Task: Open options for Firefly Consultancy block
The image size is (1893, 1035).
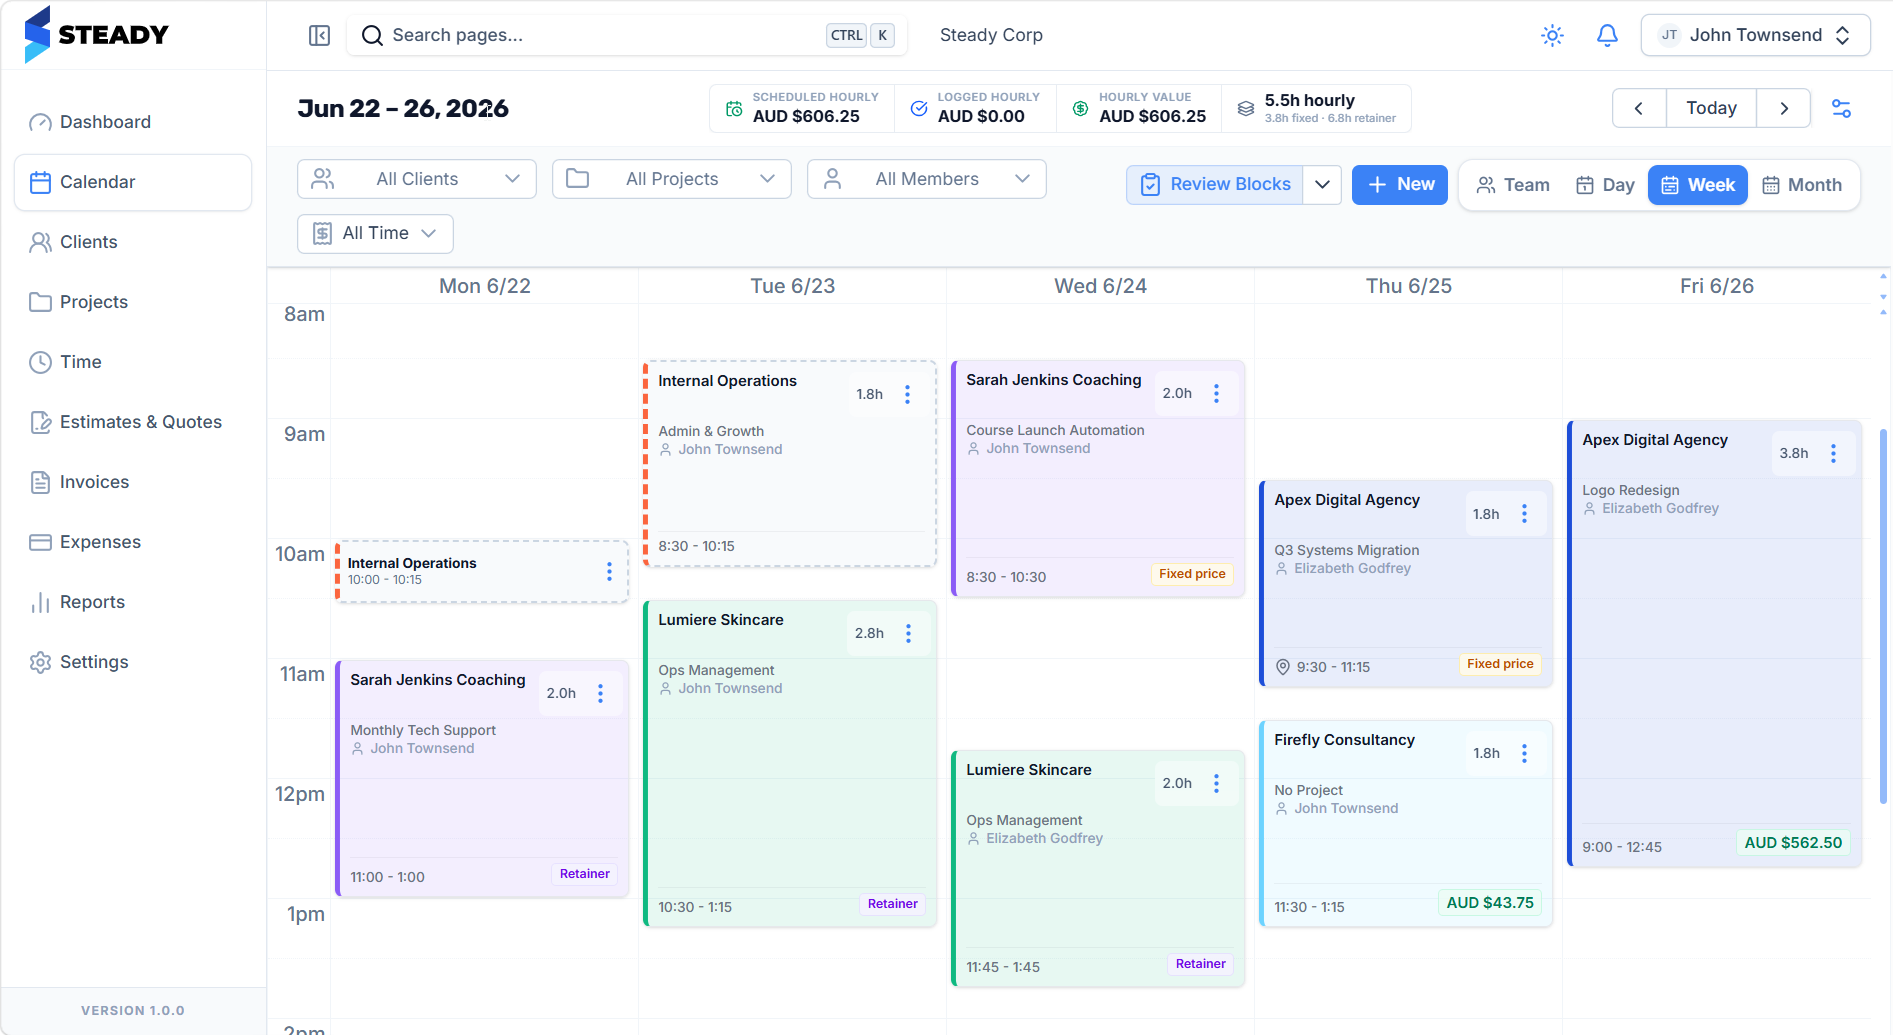Action: tap(1525, 753)
